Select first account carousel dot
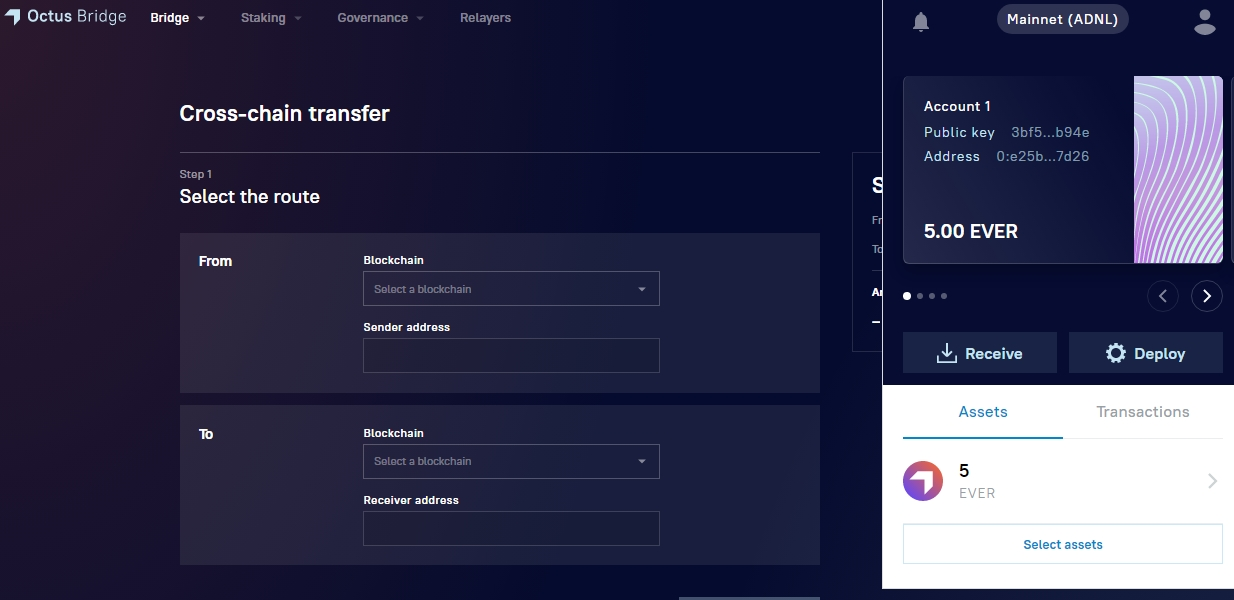The height and width of the screenshot is (600, 1234). [x=907, y=296]
